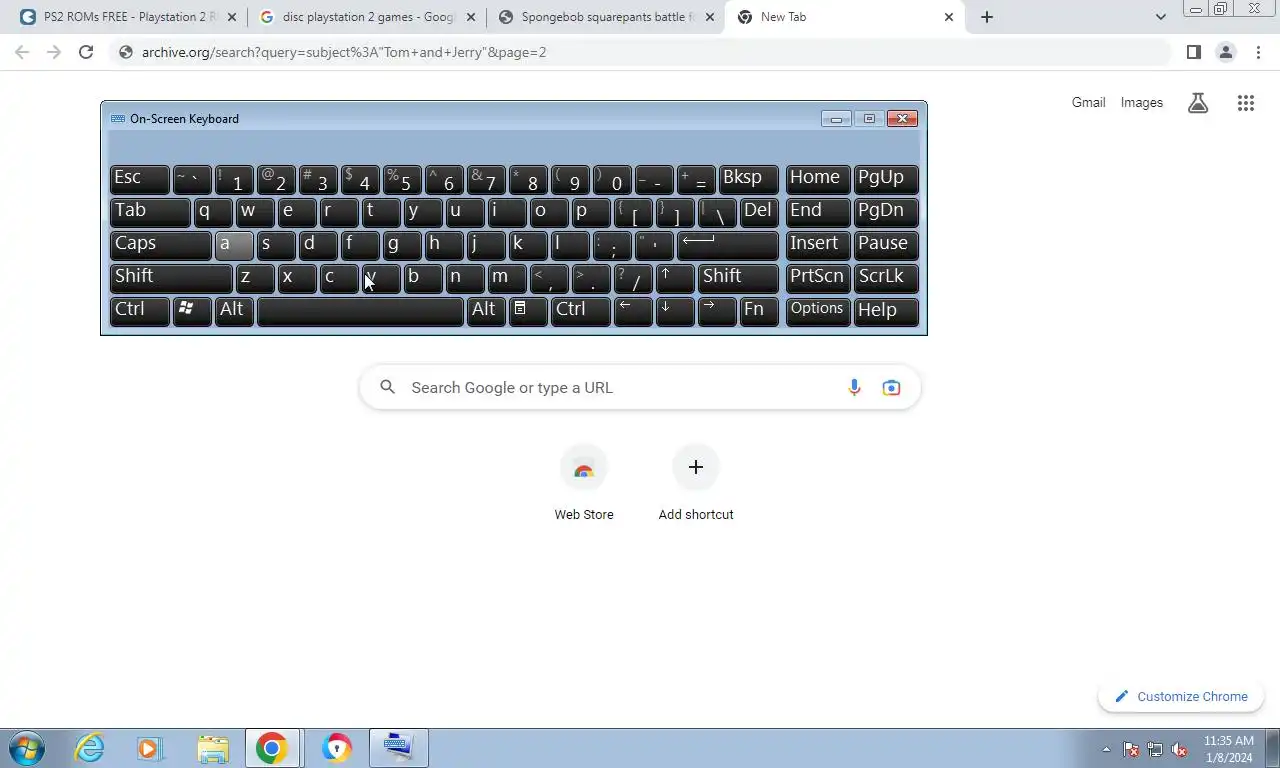Toggle the right Shift key
The width and height of the screenshot is (1280, 768).
[x=738, y=278]
